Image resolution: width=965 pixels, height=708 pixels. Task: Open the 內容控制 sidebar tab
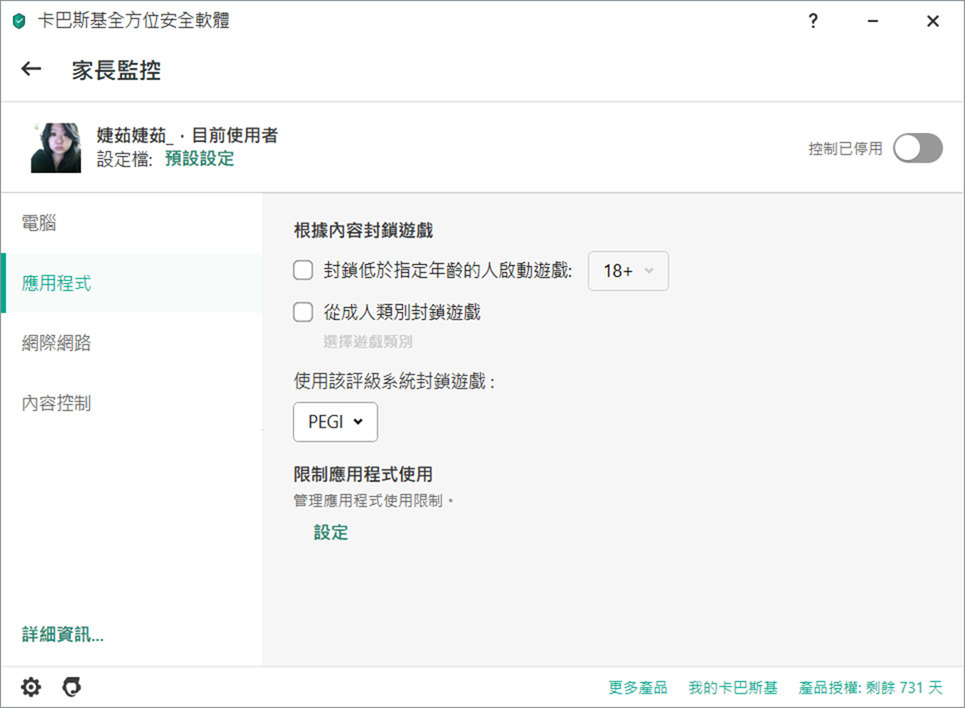click(56, 403)
